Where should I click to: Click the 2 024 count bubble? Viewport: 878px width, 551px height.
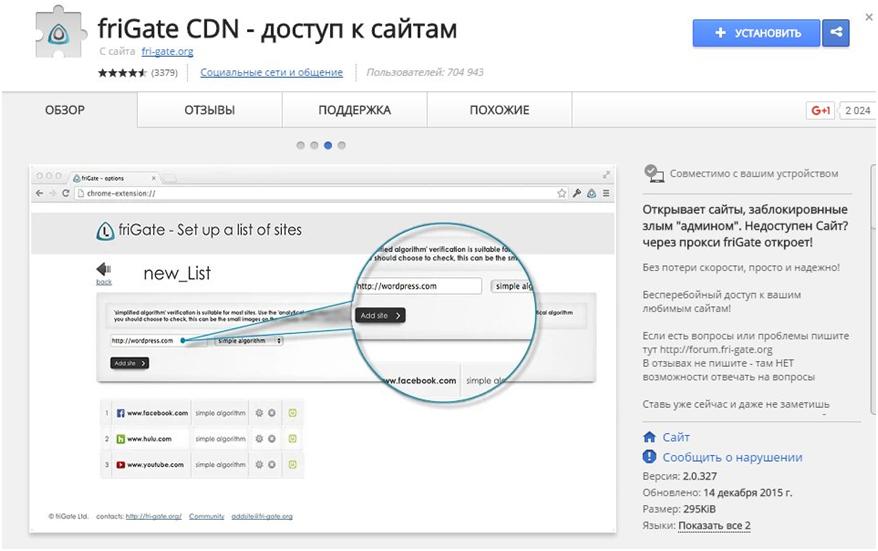[x=857, y=110]
